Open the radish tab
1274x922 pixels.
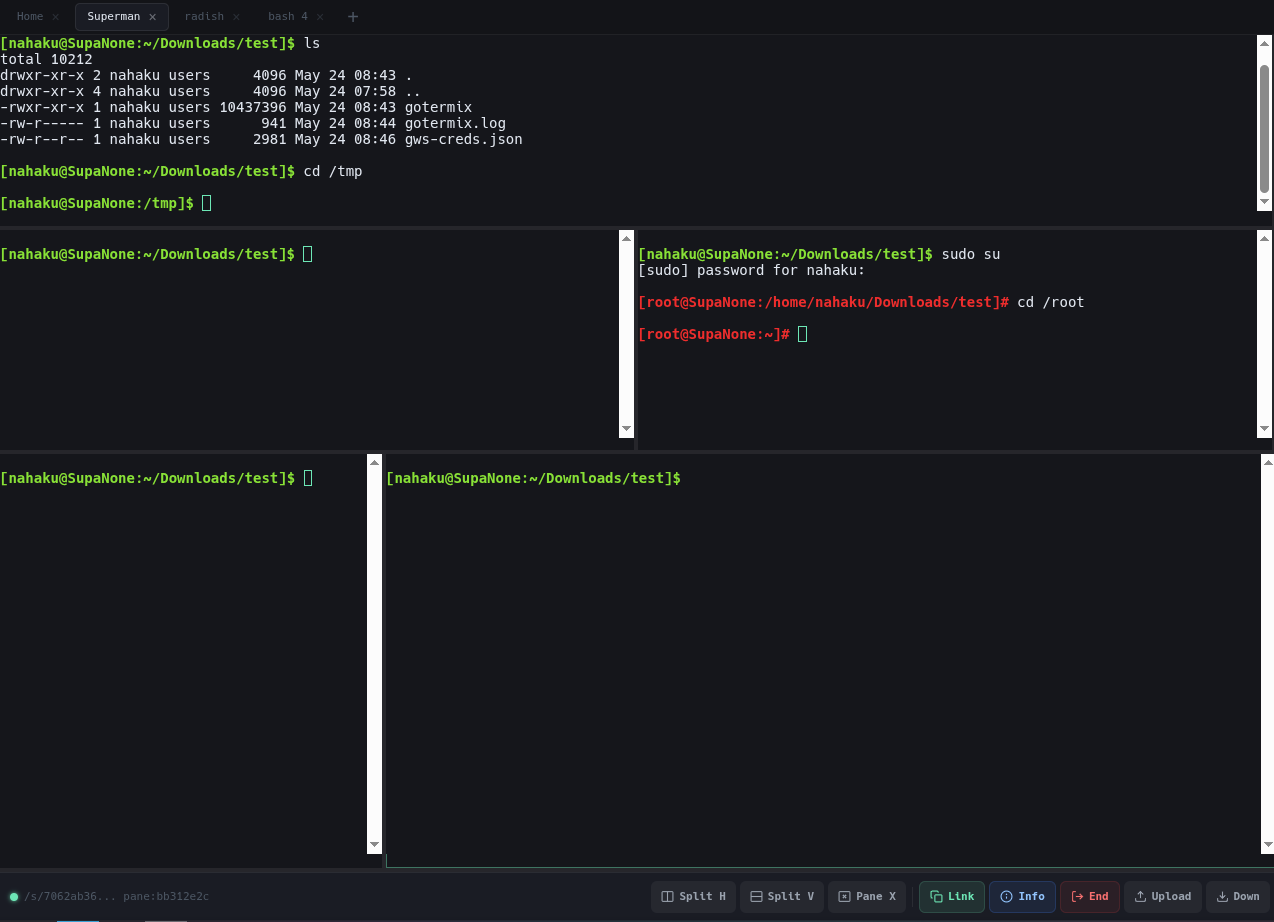(x=204, y=16)
